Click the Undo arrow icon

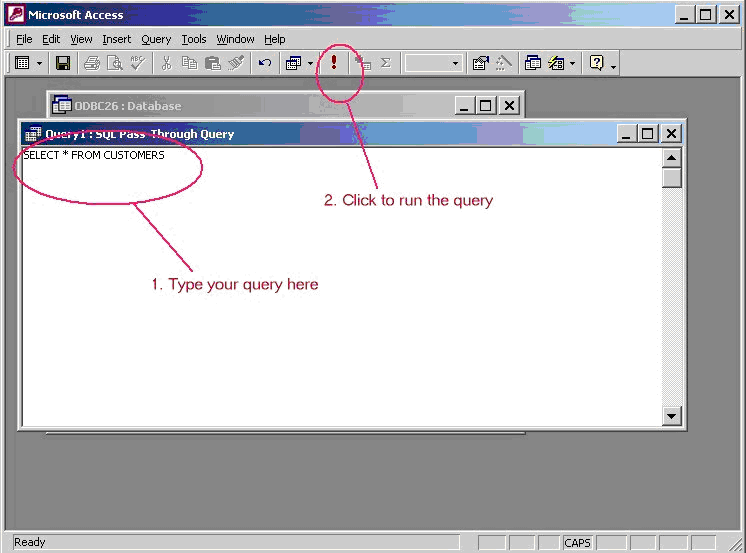coord(265,63)
